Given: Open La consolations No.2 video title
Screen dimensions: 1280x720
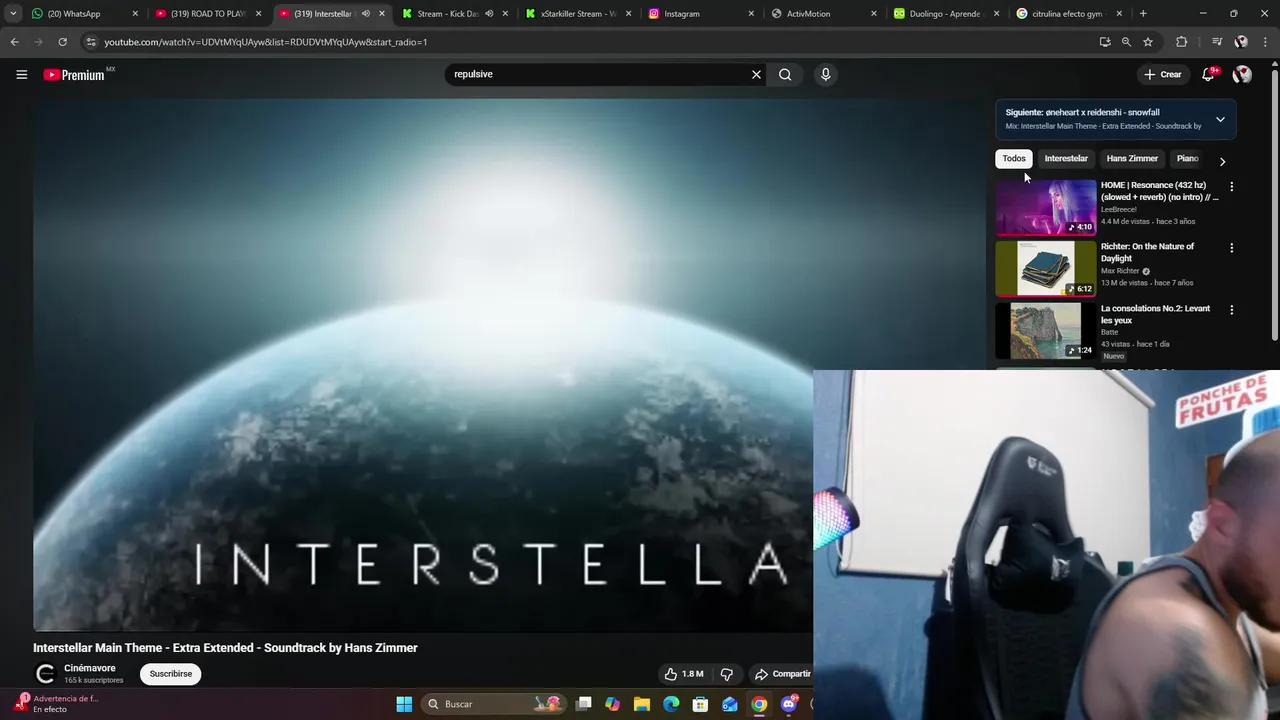Looking at the screenshot, I should [1155, 314].
